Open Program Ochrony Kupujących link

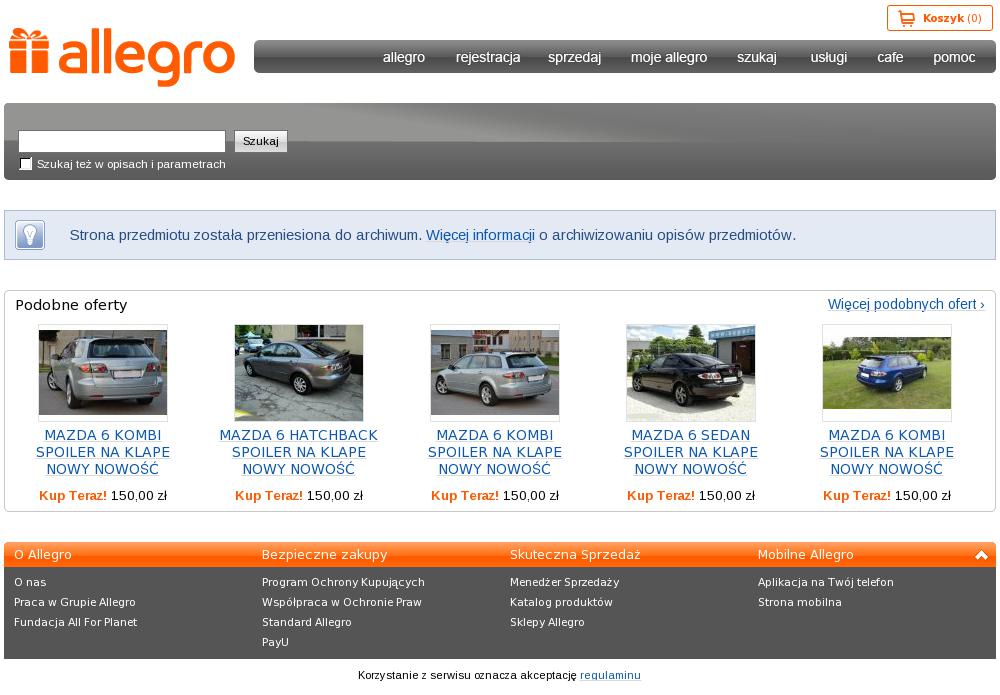point(343,582)
